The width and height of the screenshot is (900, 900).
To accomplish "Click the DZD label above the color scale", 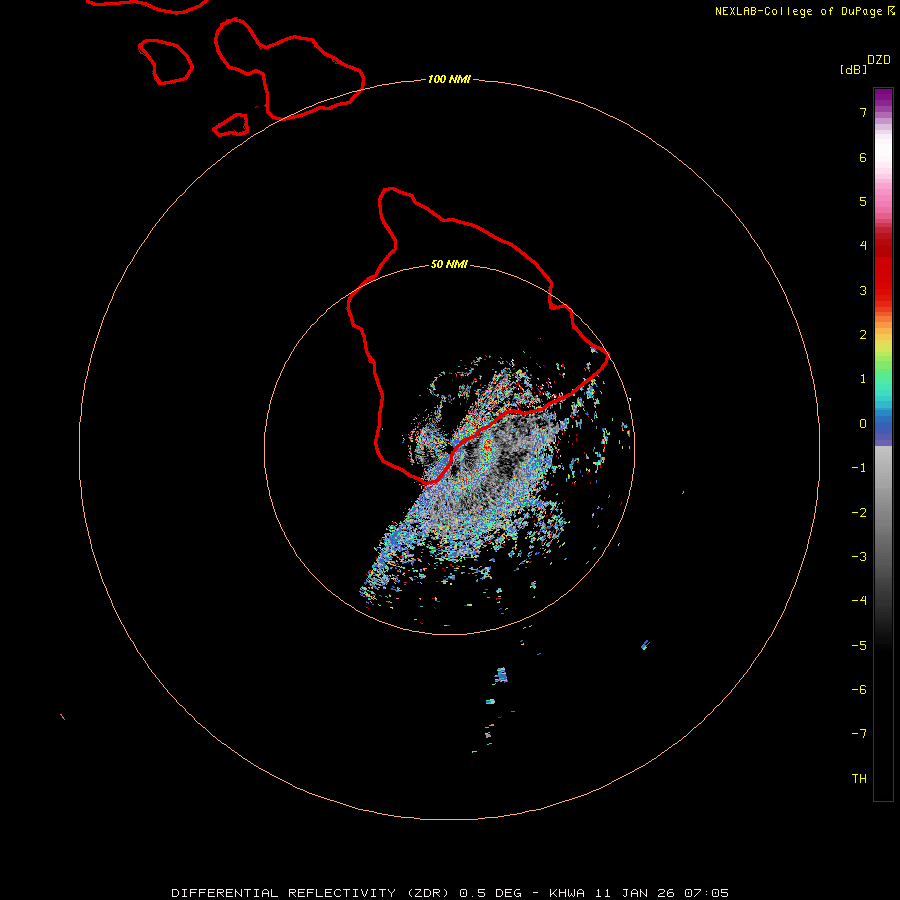I will click(879, 60).
